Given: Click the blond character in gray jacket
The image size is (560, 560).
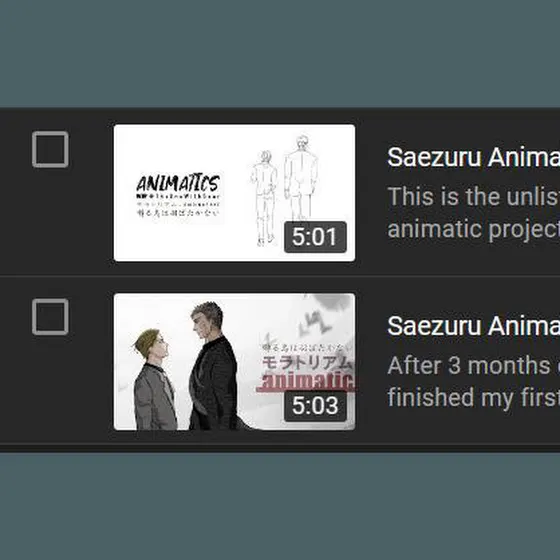Looking at the screenshot, I should tap(154, 379).
